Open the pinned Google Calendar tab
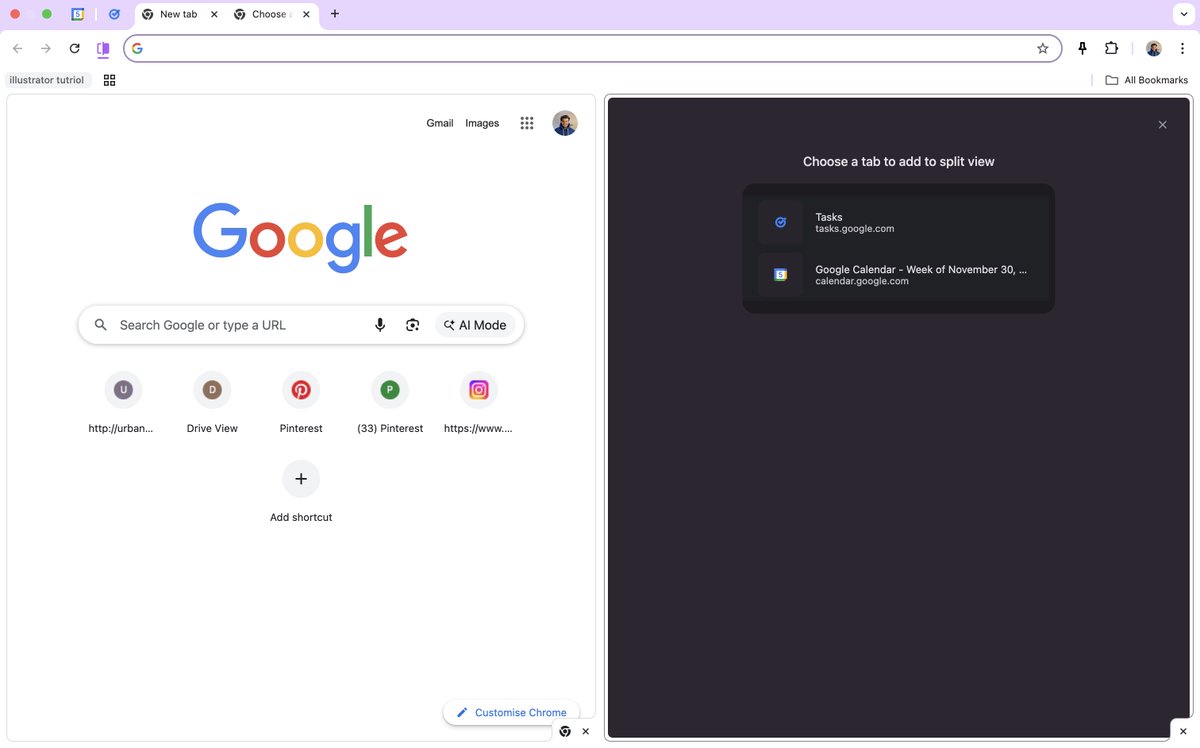Screen dimensions: 1200x748 click(x=78, y=14)
